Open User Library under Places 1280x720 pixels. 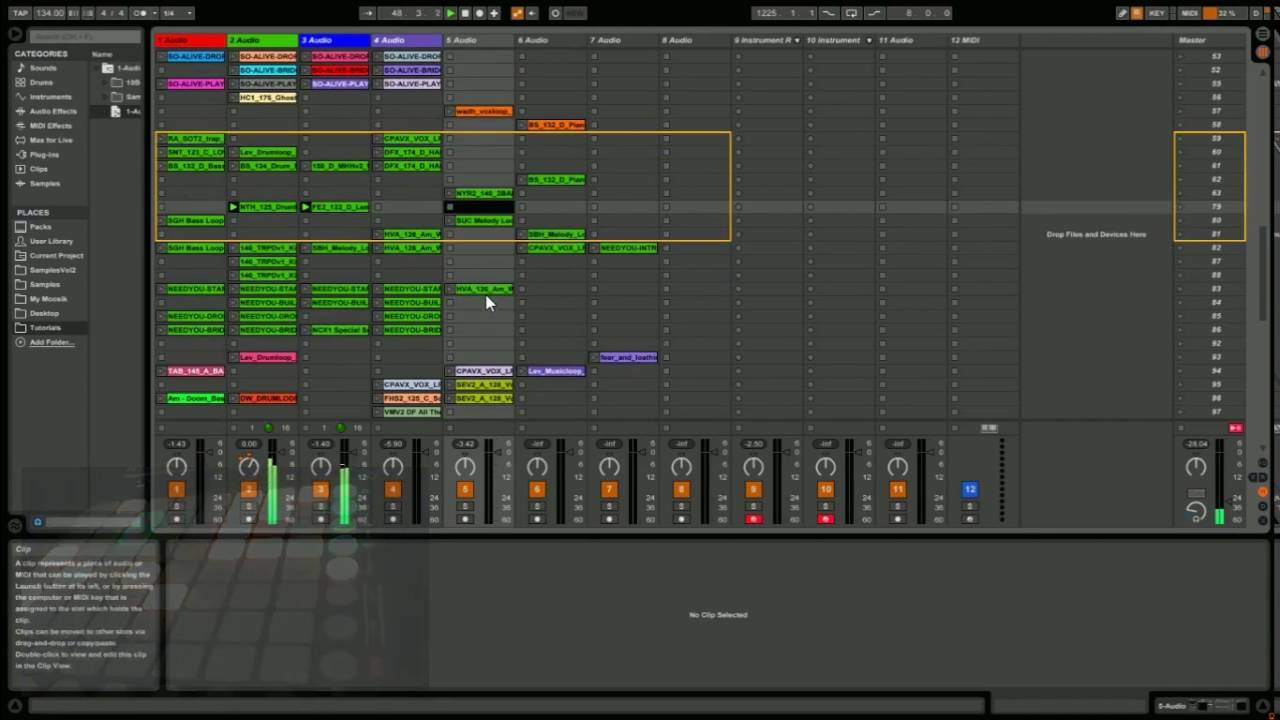[x=51, y=241]
